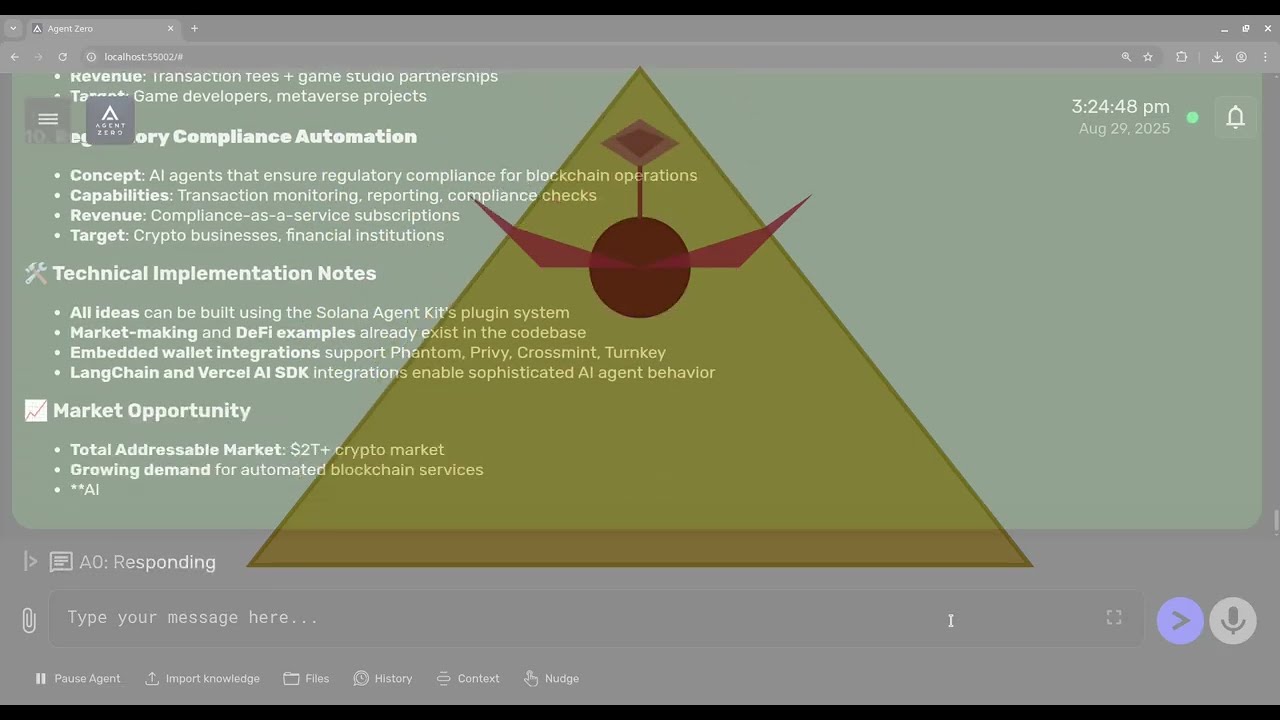Image resolution: width=1280 pixels, height=720 pixels.
Task: Expand the message input to fullscreen
Action: tap(1113, 618)
